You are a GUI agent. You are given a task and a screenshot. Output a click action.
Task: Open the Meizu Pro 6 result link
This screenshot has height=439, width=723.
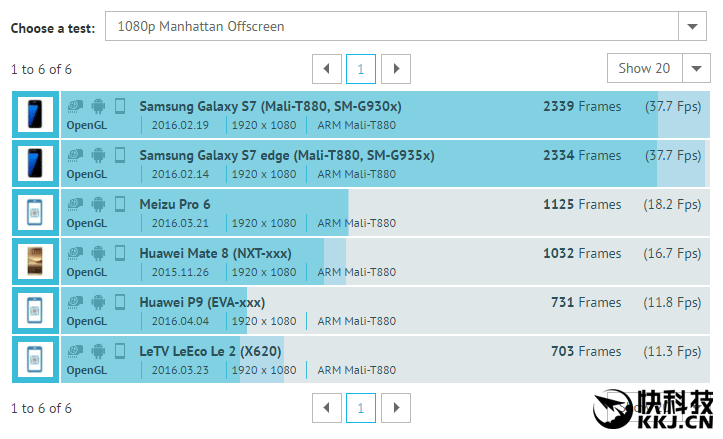click(x=175, y=204)
